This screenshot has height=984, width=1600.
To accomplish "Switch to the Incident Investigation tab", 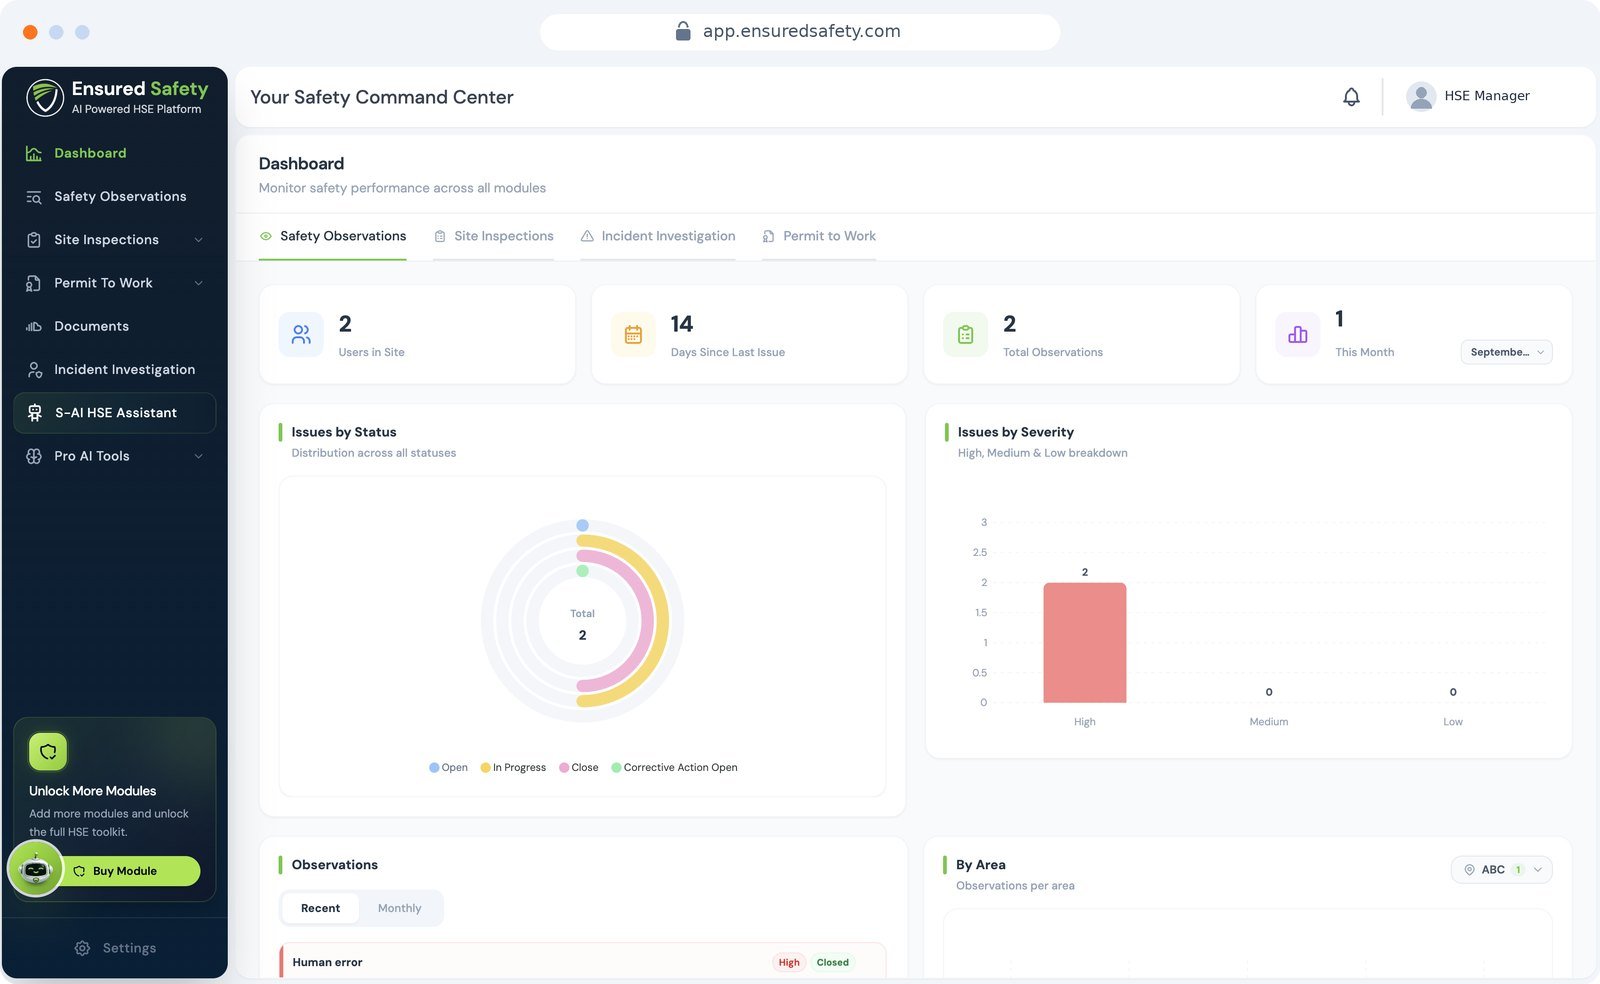I will pos(658,237).
